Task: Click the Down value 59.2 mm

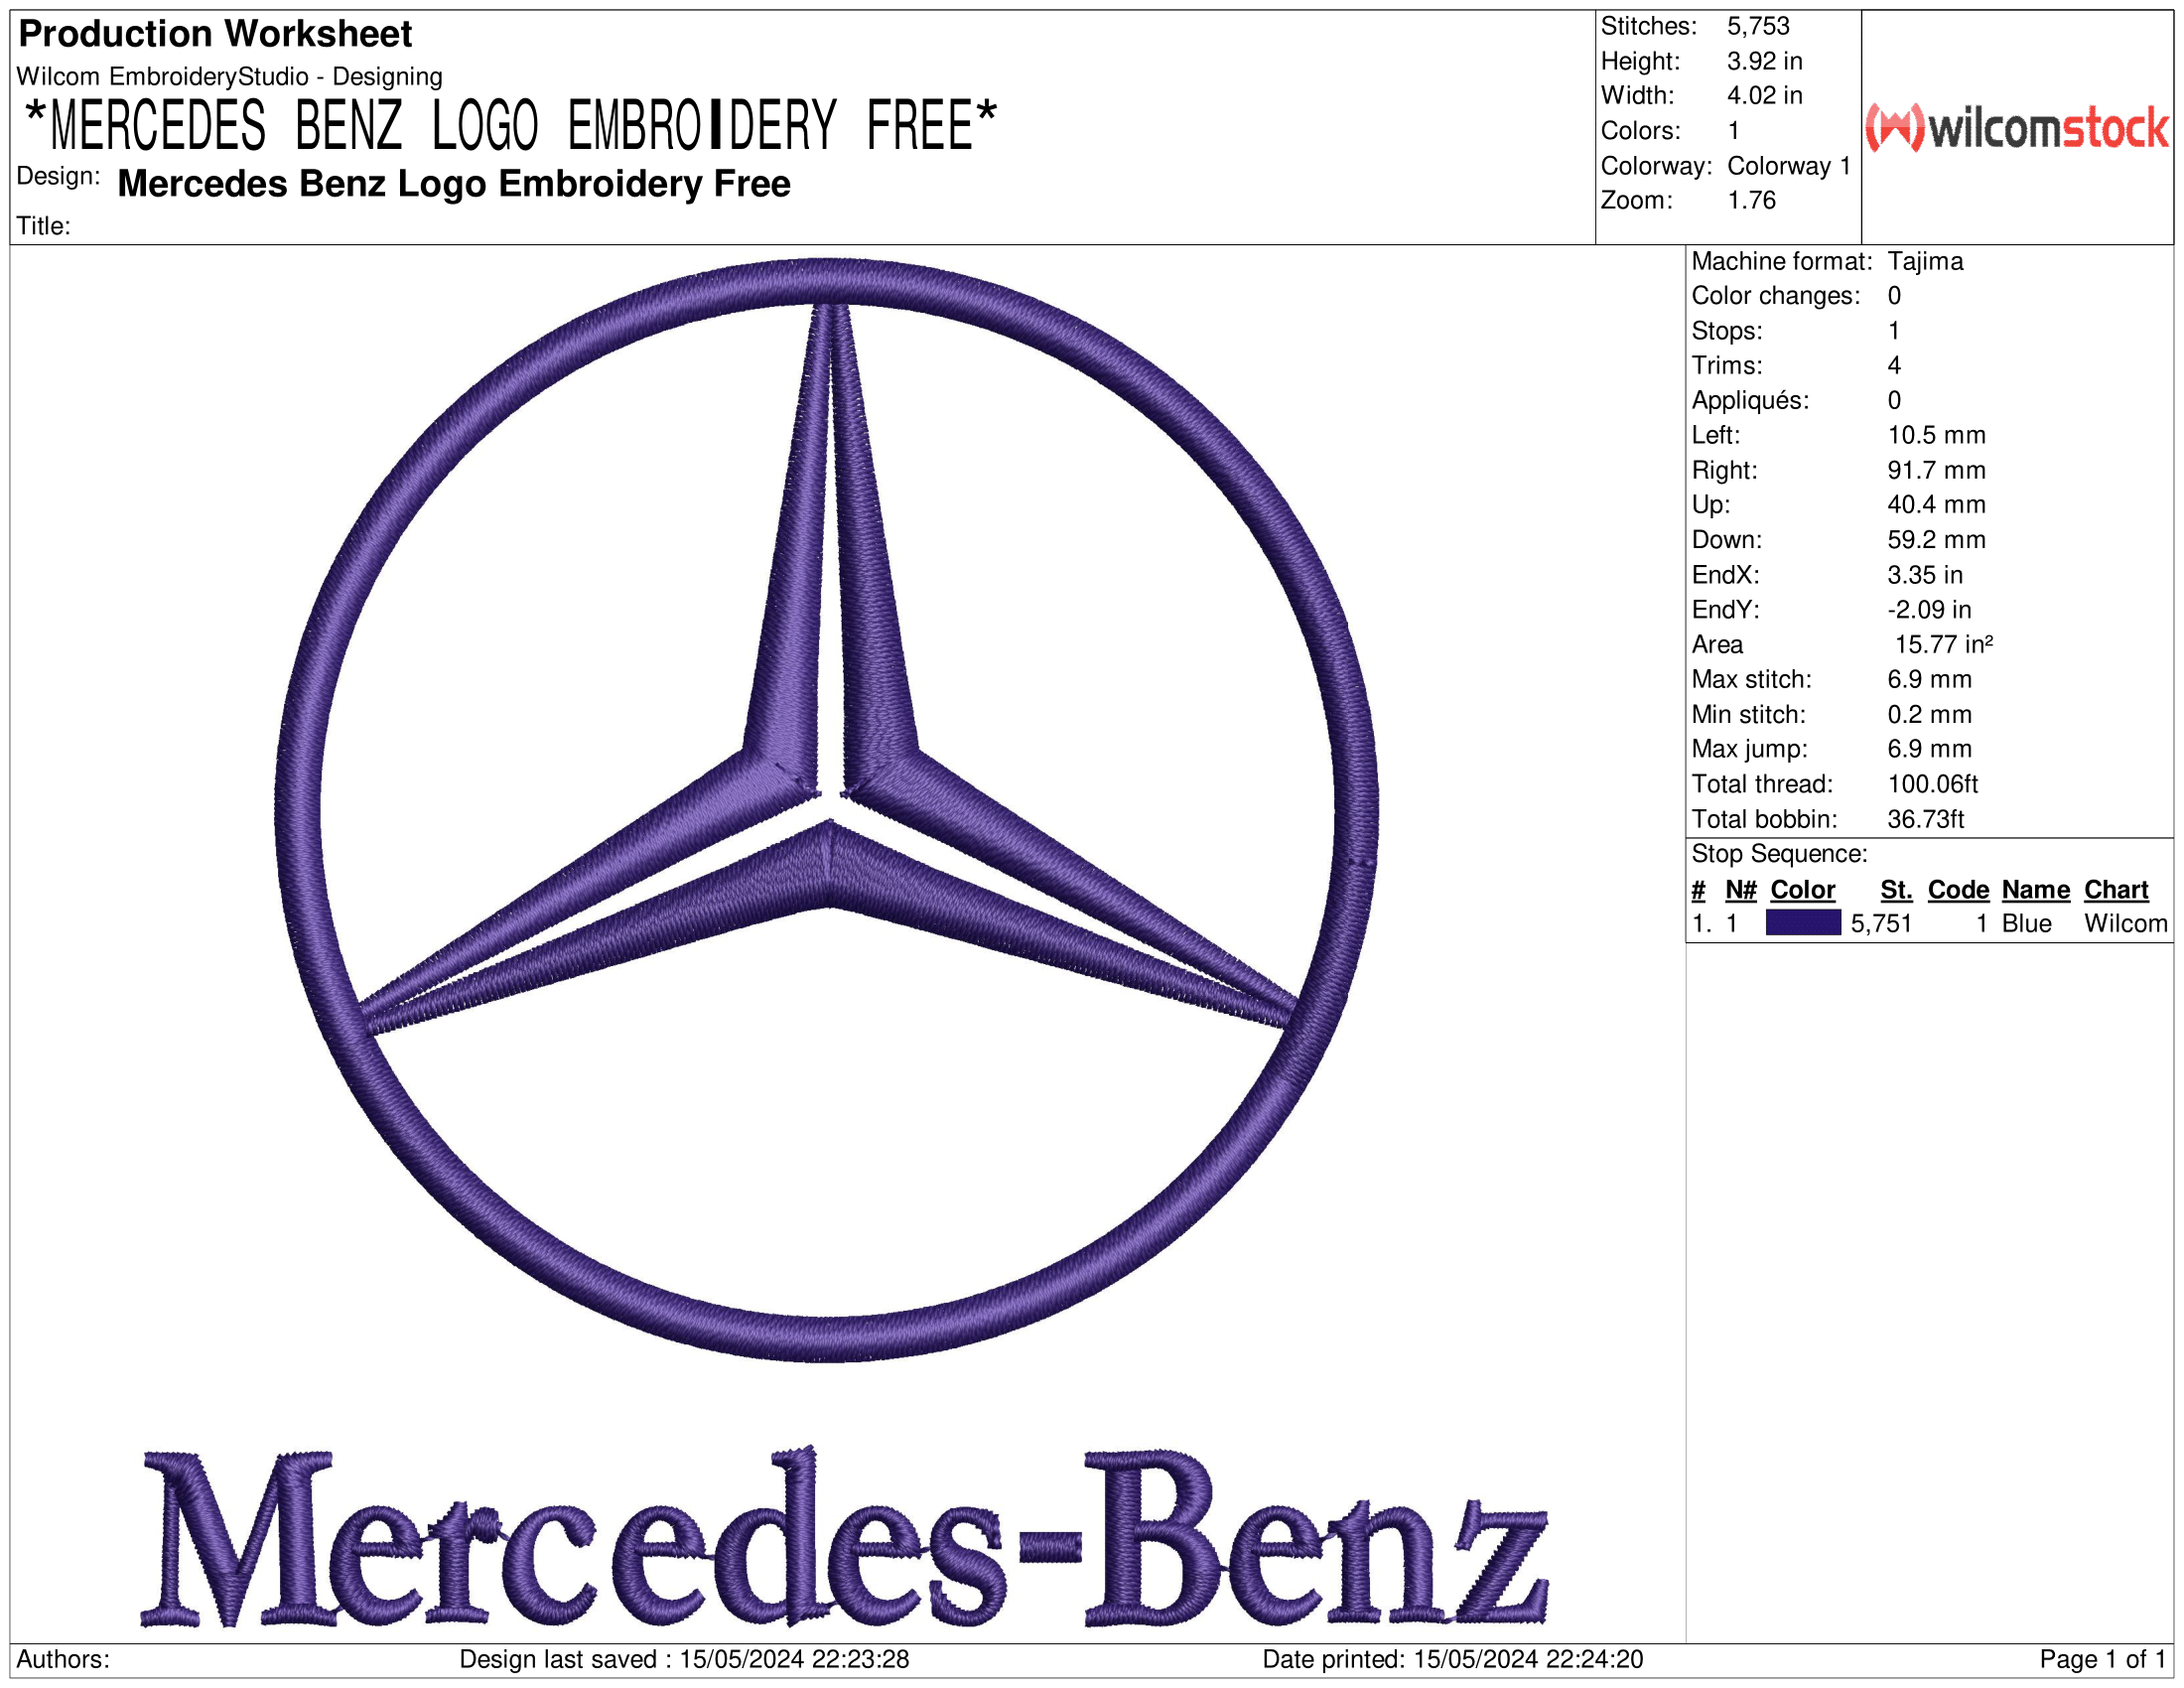Action: pyautogui.click(x=1936, y=540)
